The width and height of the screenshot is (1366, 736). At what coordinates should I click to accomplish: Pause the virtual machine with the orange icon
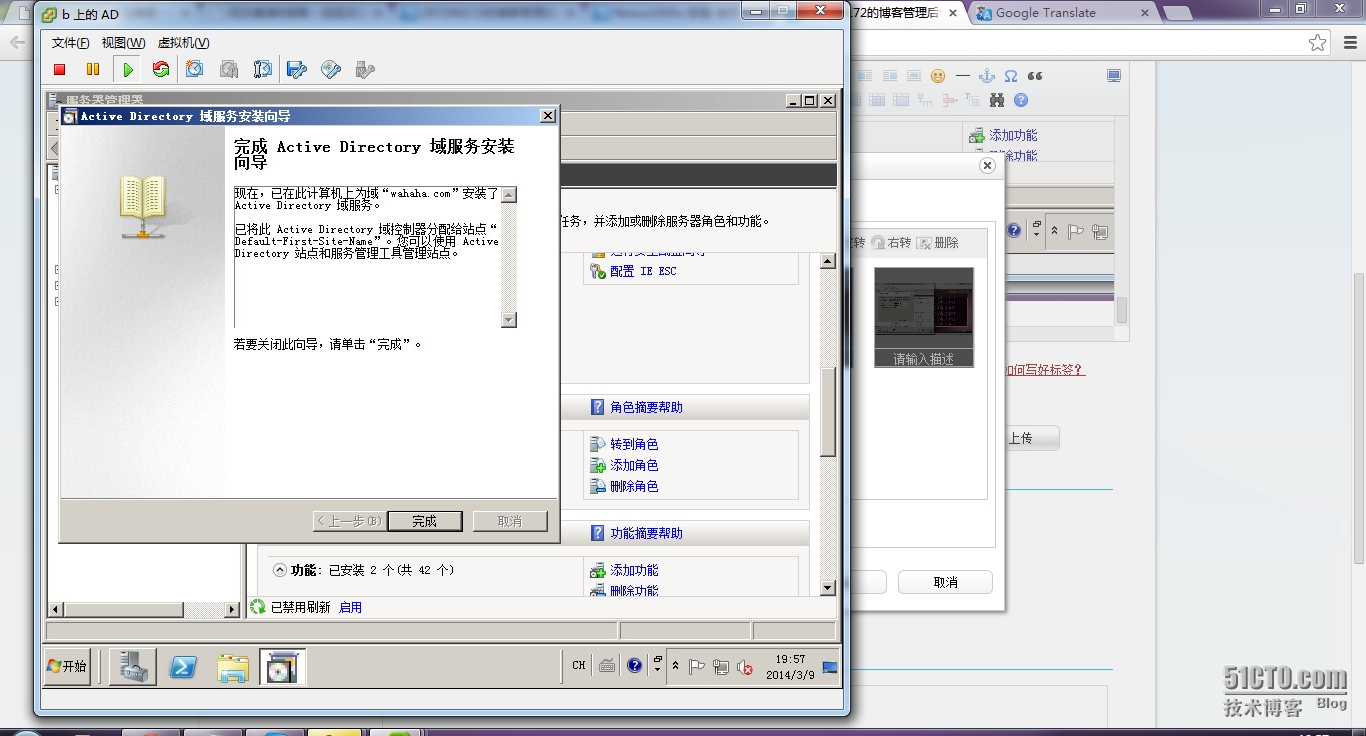coord(93,69)
